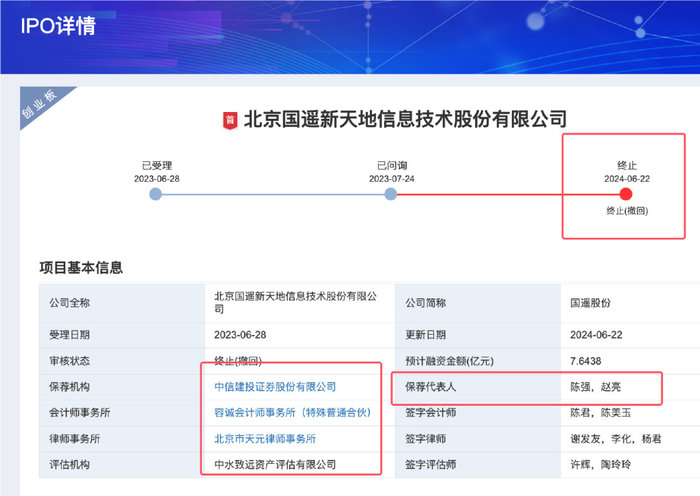Click the 保荐代表人 label cell
700x496 pixels.
pyautogui.click(x=478, y=387)
